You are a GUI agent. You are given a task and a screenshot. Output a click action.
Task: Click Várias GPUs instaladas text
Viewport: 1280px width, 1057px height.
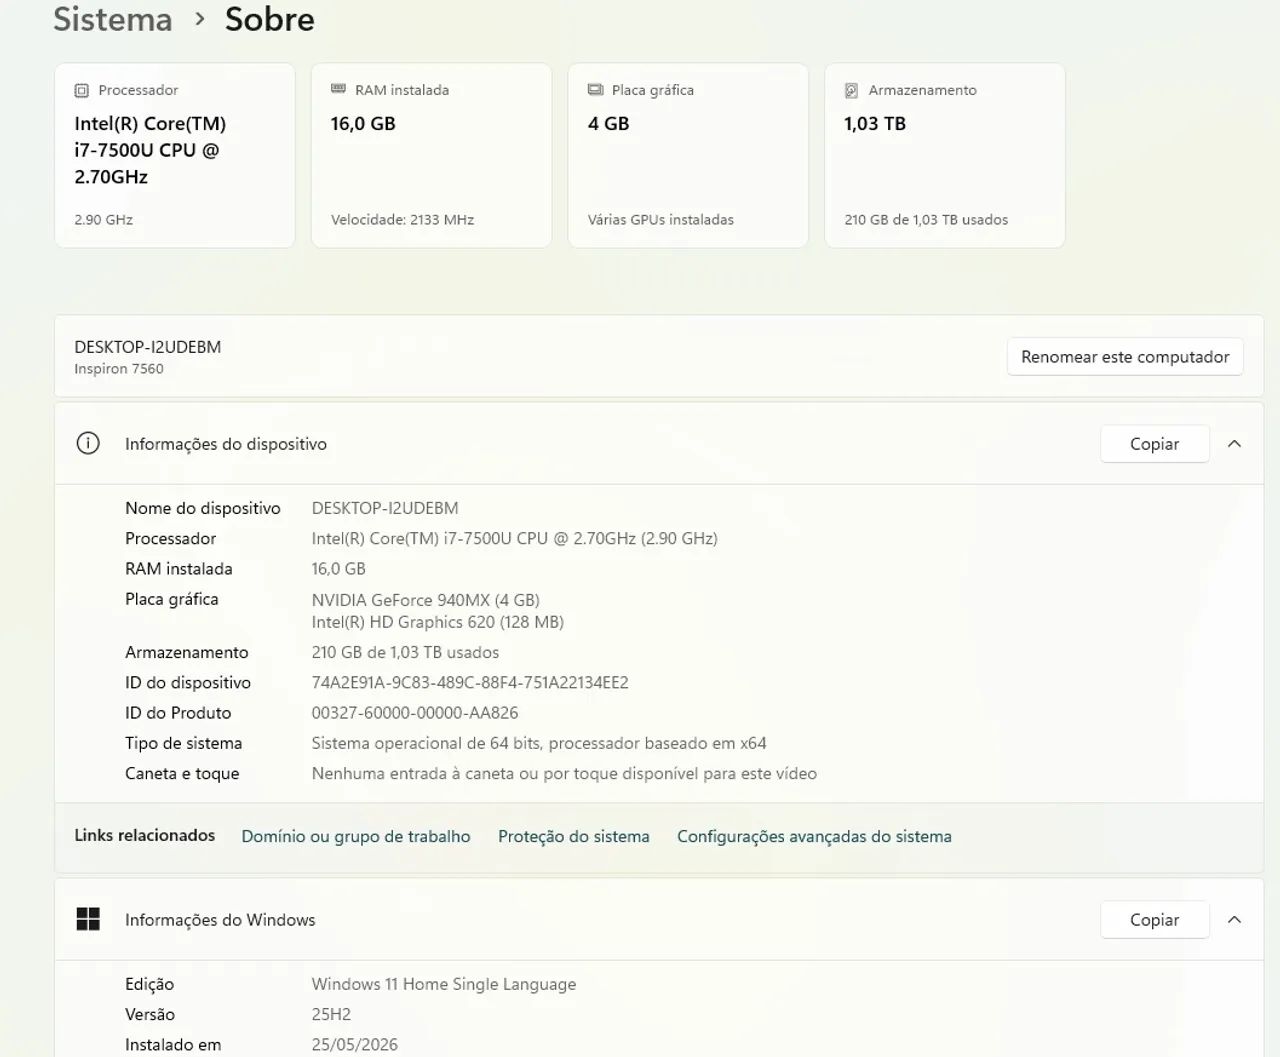pyautogui.click(x=661, y=220)
